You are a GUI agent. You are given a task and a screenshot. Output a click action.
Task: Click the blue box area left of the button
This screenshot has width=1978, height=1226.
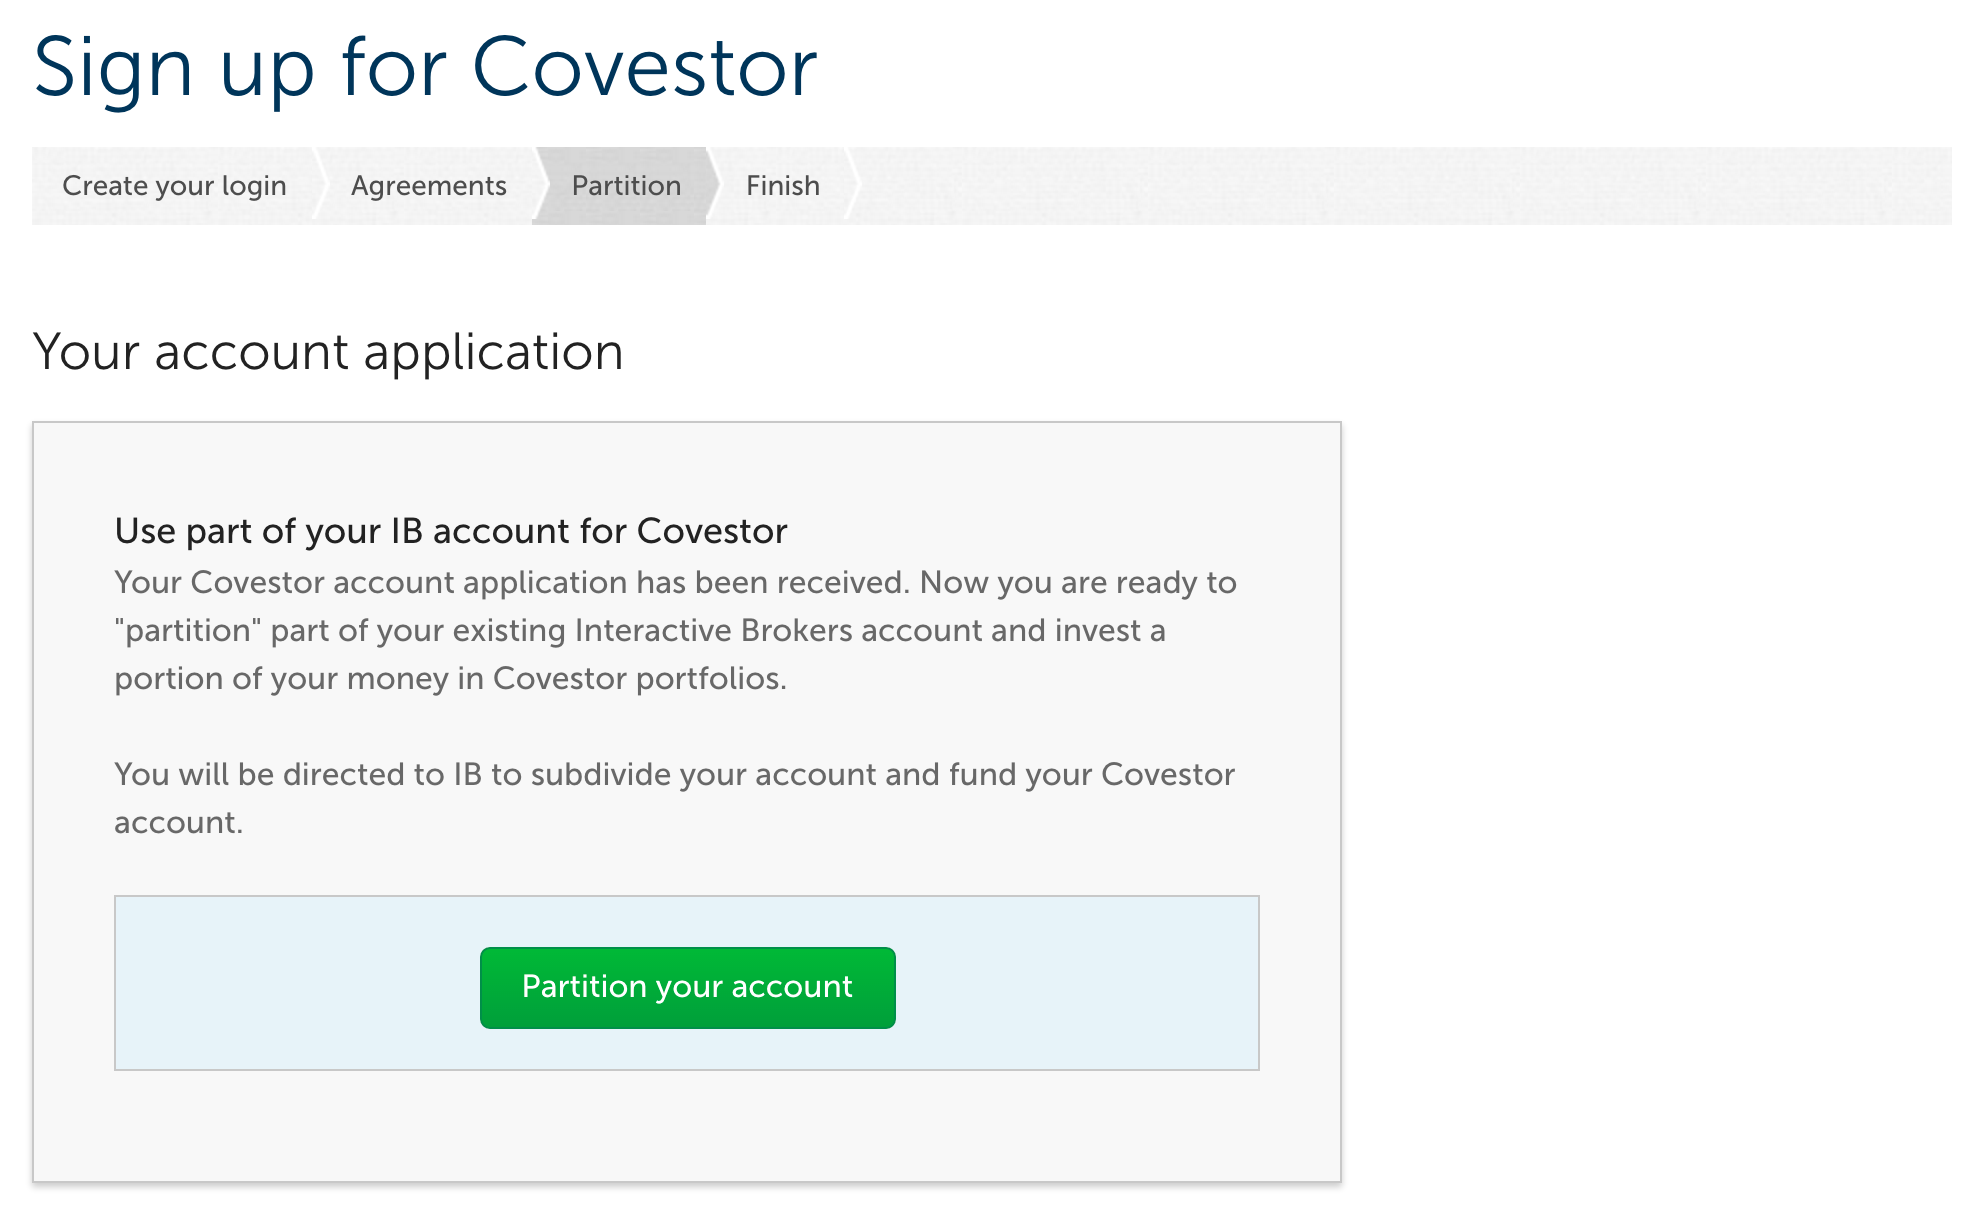click(x=298, y=983)
